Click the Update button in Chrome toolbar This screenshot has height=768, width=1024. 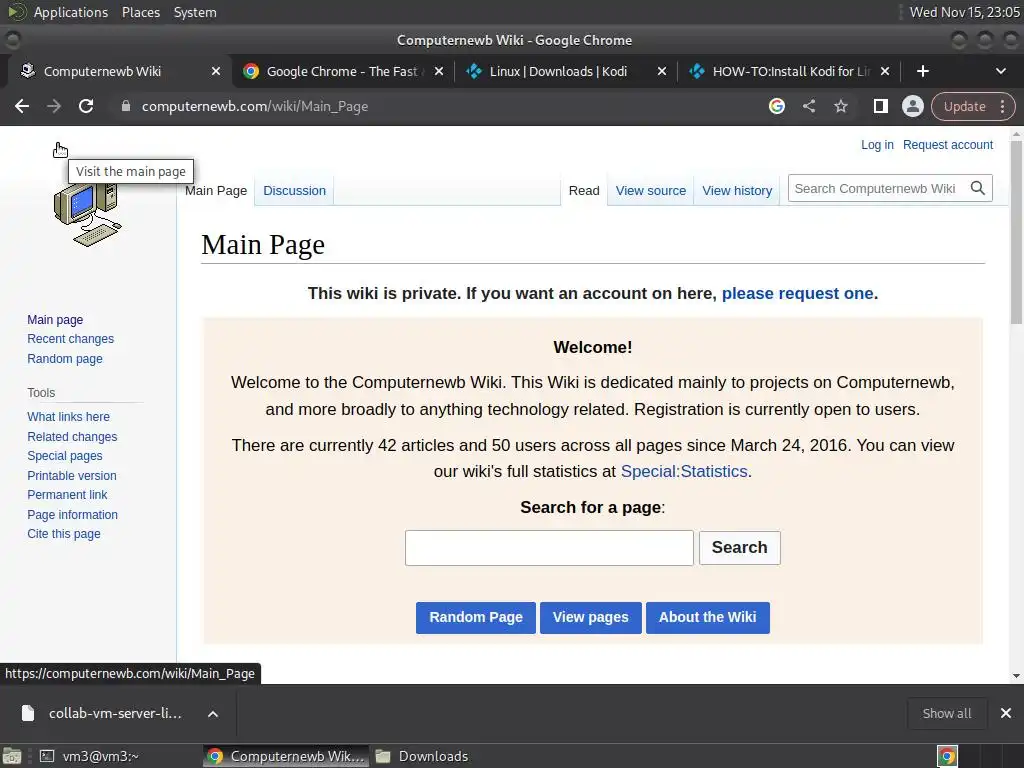(x=965, y=106)
